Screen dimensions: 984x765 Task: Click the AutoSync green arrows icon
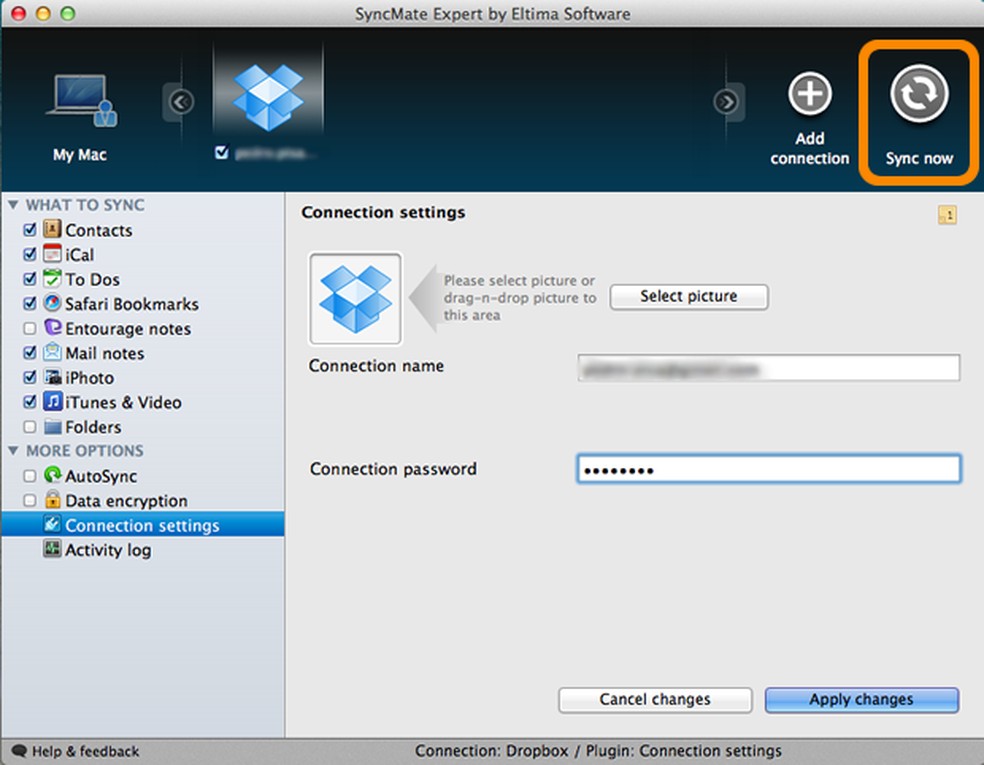[x=52, y=475]
